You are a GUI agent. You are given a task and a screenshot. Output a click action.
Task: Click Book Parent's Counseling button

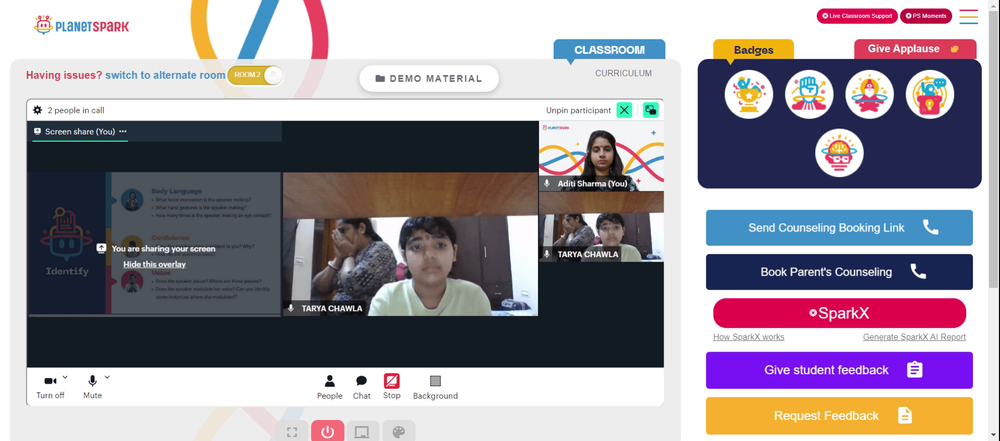(839, 272)
